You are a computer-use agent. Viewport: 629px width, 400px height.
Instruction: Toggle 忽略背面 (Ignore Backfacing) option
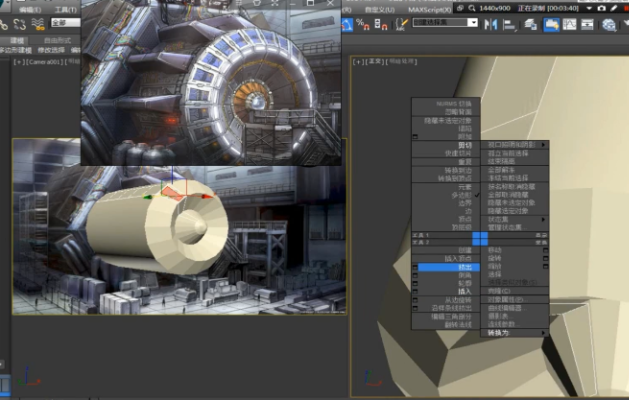coord(457,110)
